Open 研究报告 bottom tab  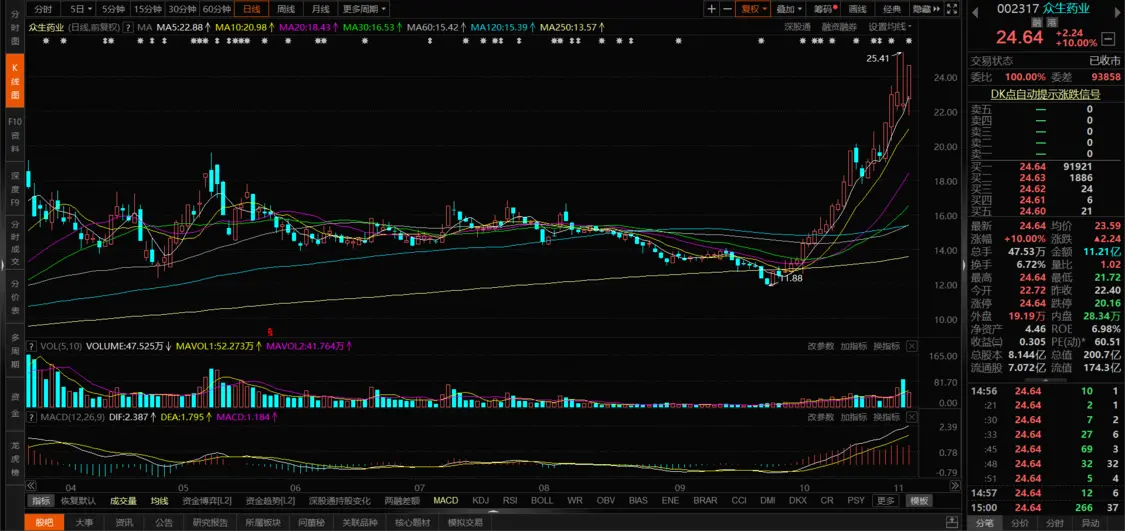click(x=211, y=522)
